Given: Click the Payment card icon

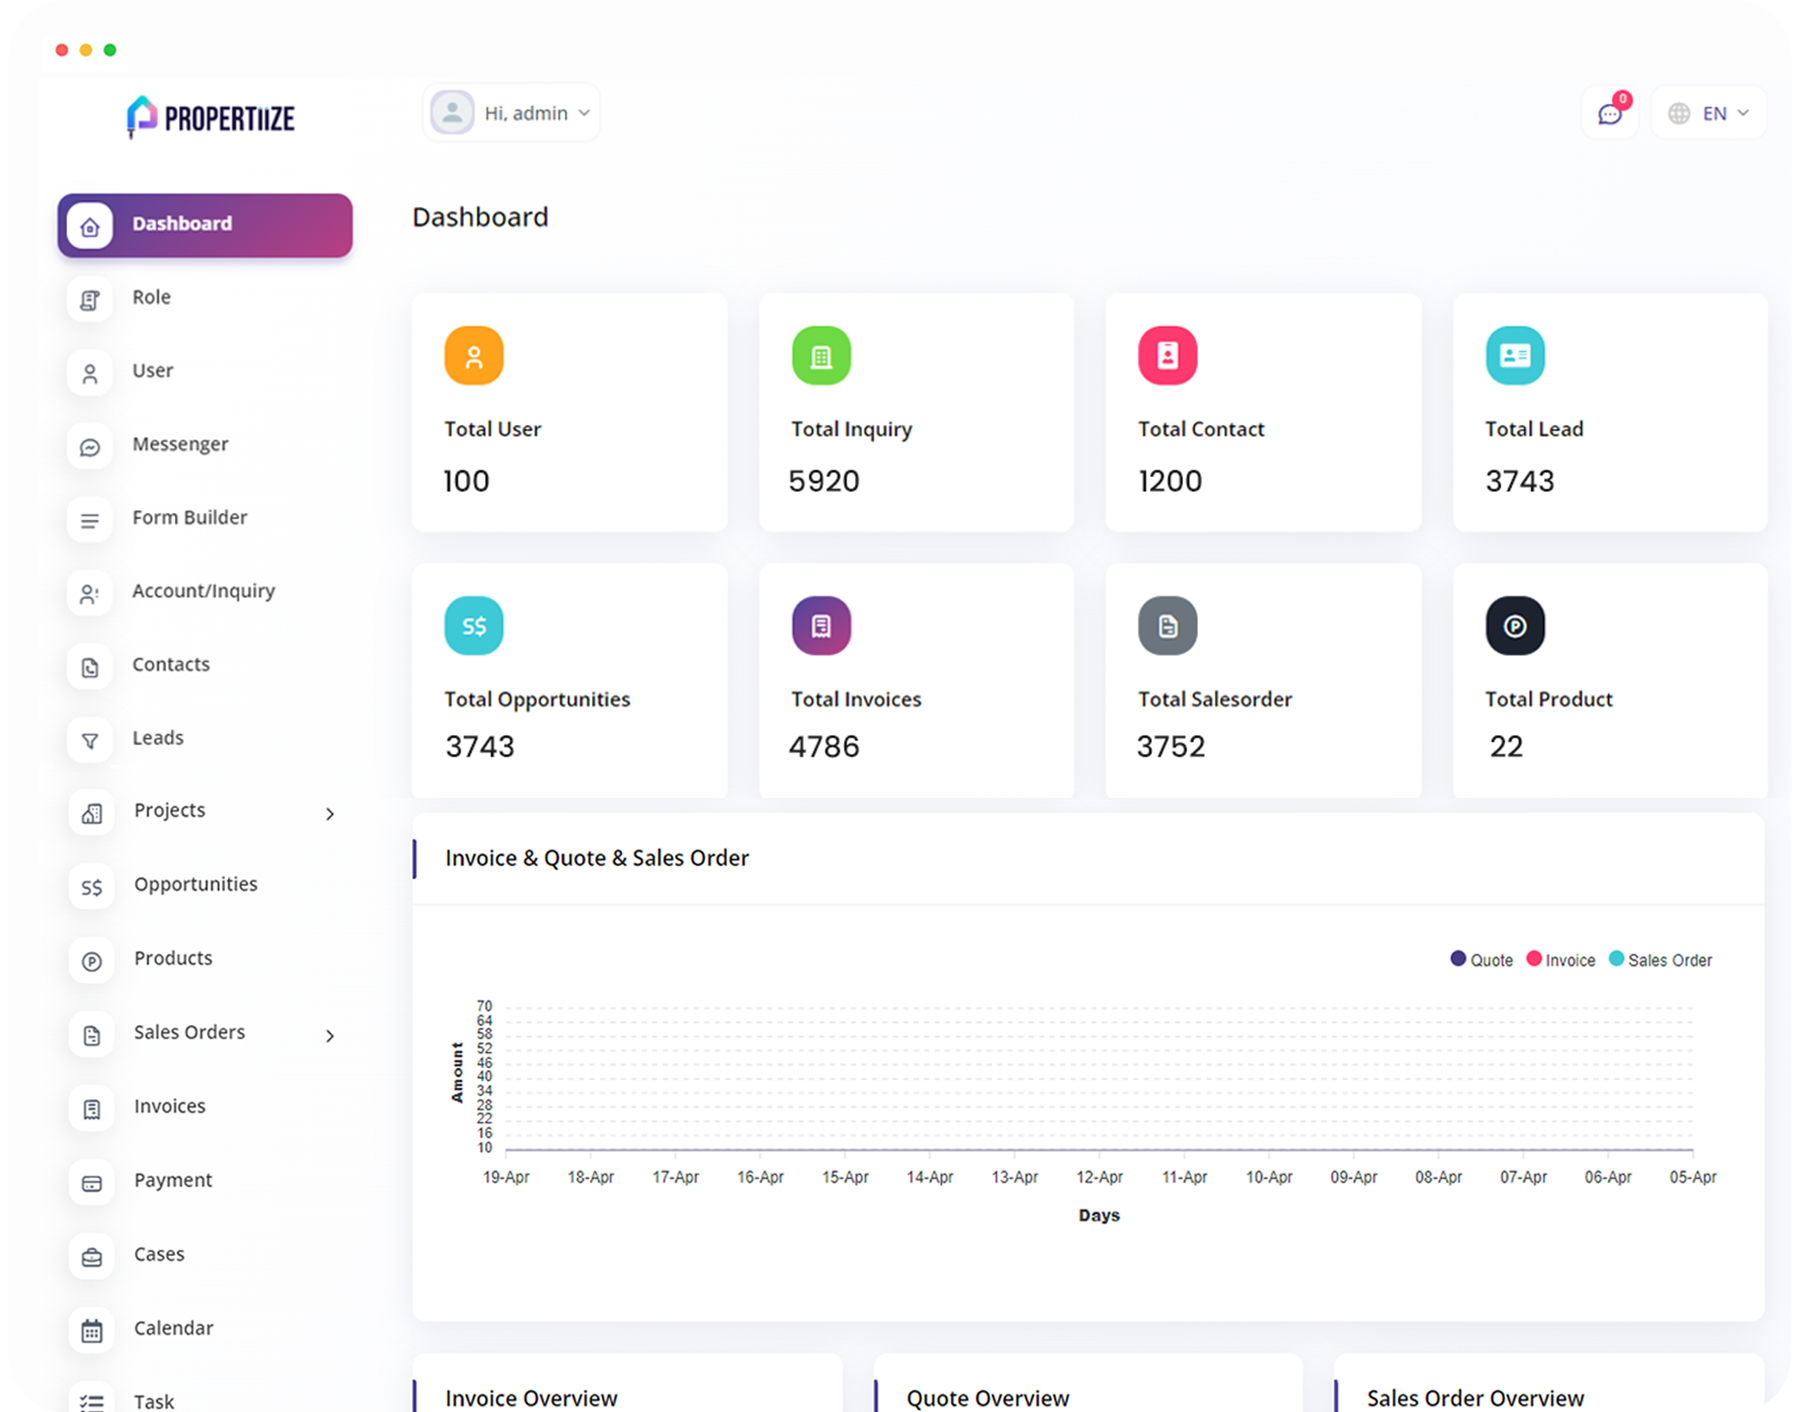Looking at the screenshot, I should coord(92,1183).
